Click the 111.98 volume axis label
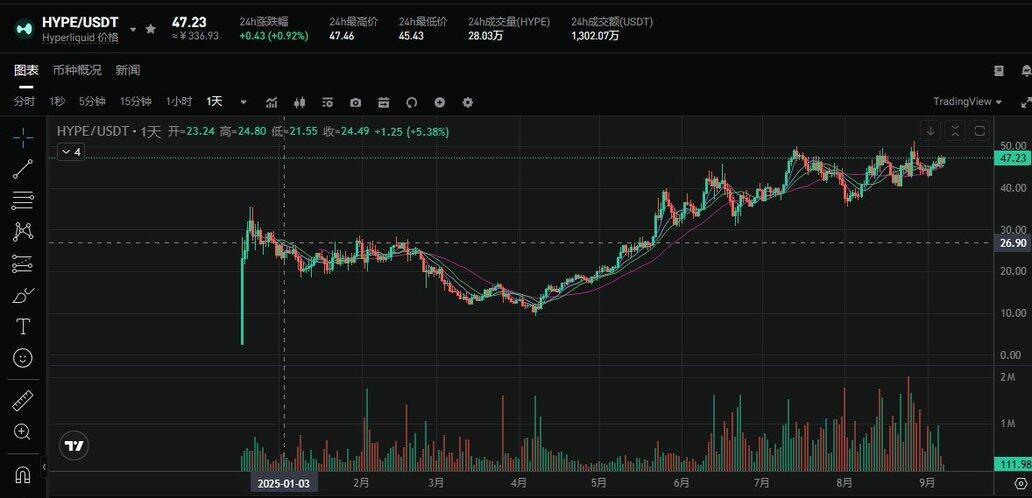Screen dimensions: 1032x498 pyautogui.click(x=1012, y=464)
